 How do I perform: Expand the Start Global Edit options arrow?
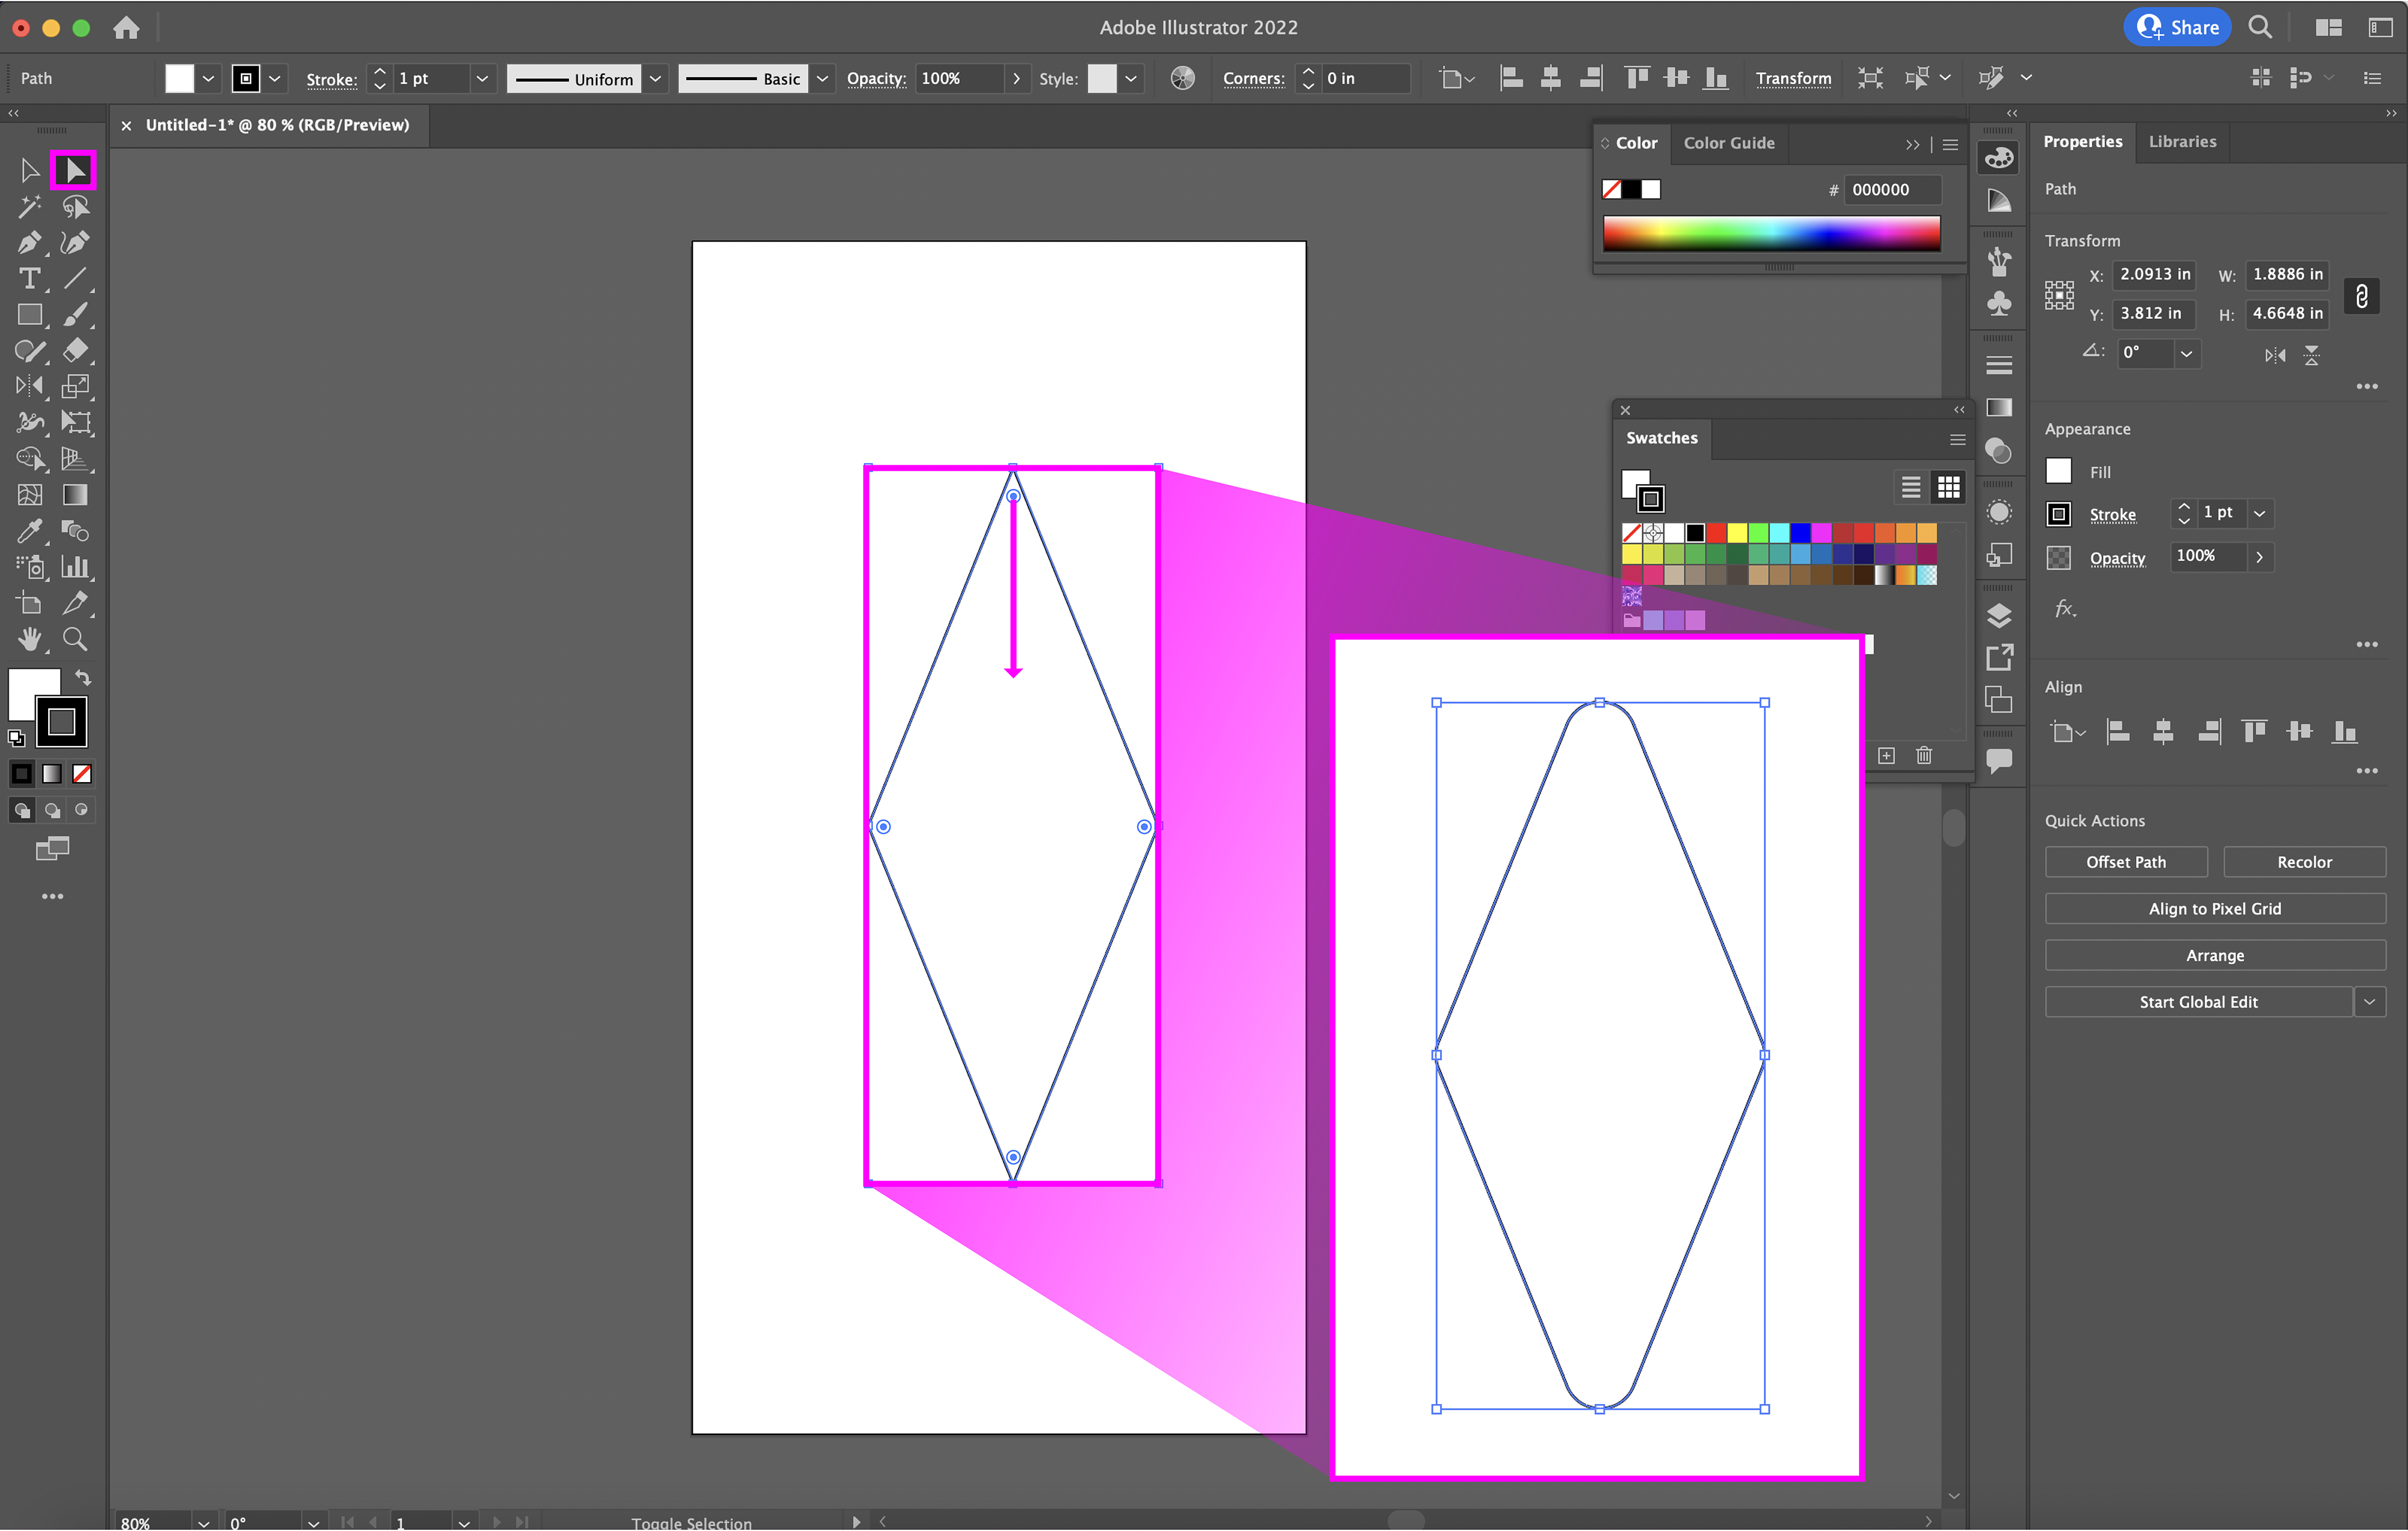pos(2370,1002)
